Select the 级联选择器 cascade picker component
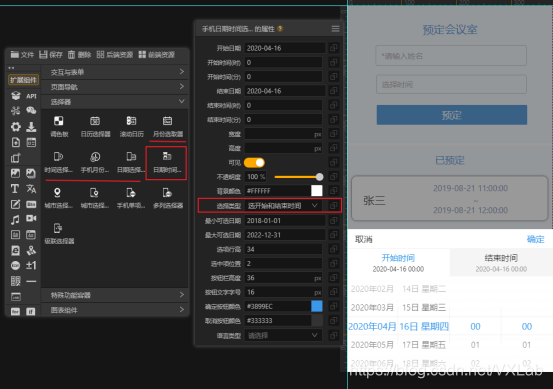The width and height of the screenshot is (553, 389). tap(59, 233)
